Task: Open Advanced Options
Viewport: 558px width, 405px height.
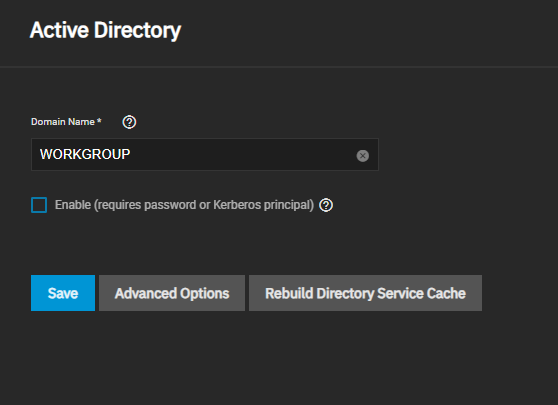Action: coord(172,293)
